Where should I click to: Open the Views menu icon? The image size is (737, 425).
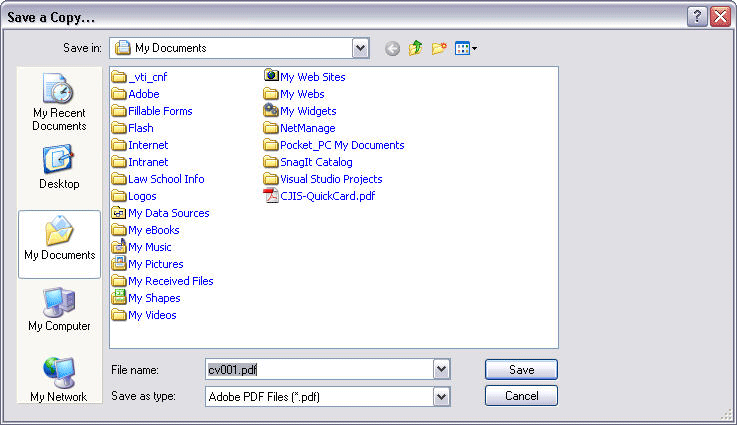click(466, 48)
